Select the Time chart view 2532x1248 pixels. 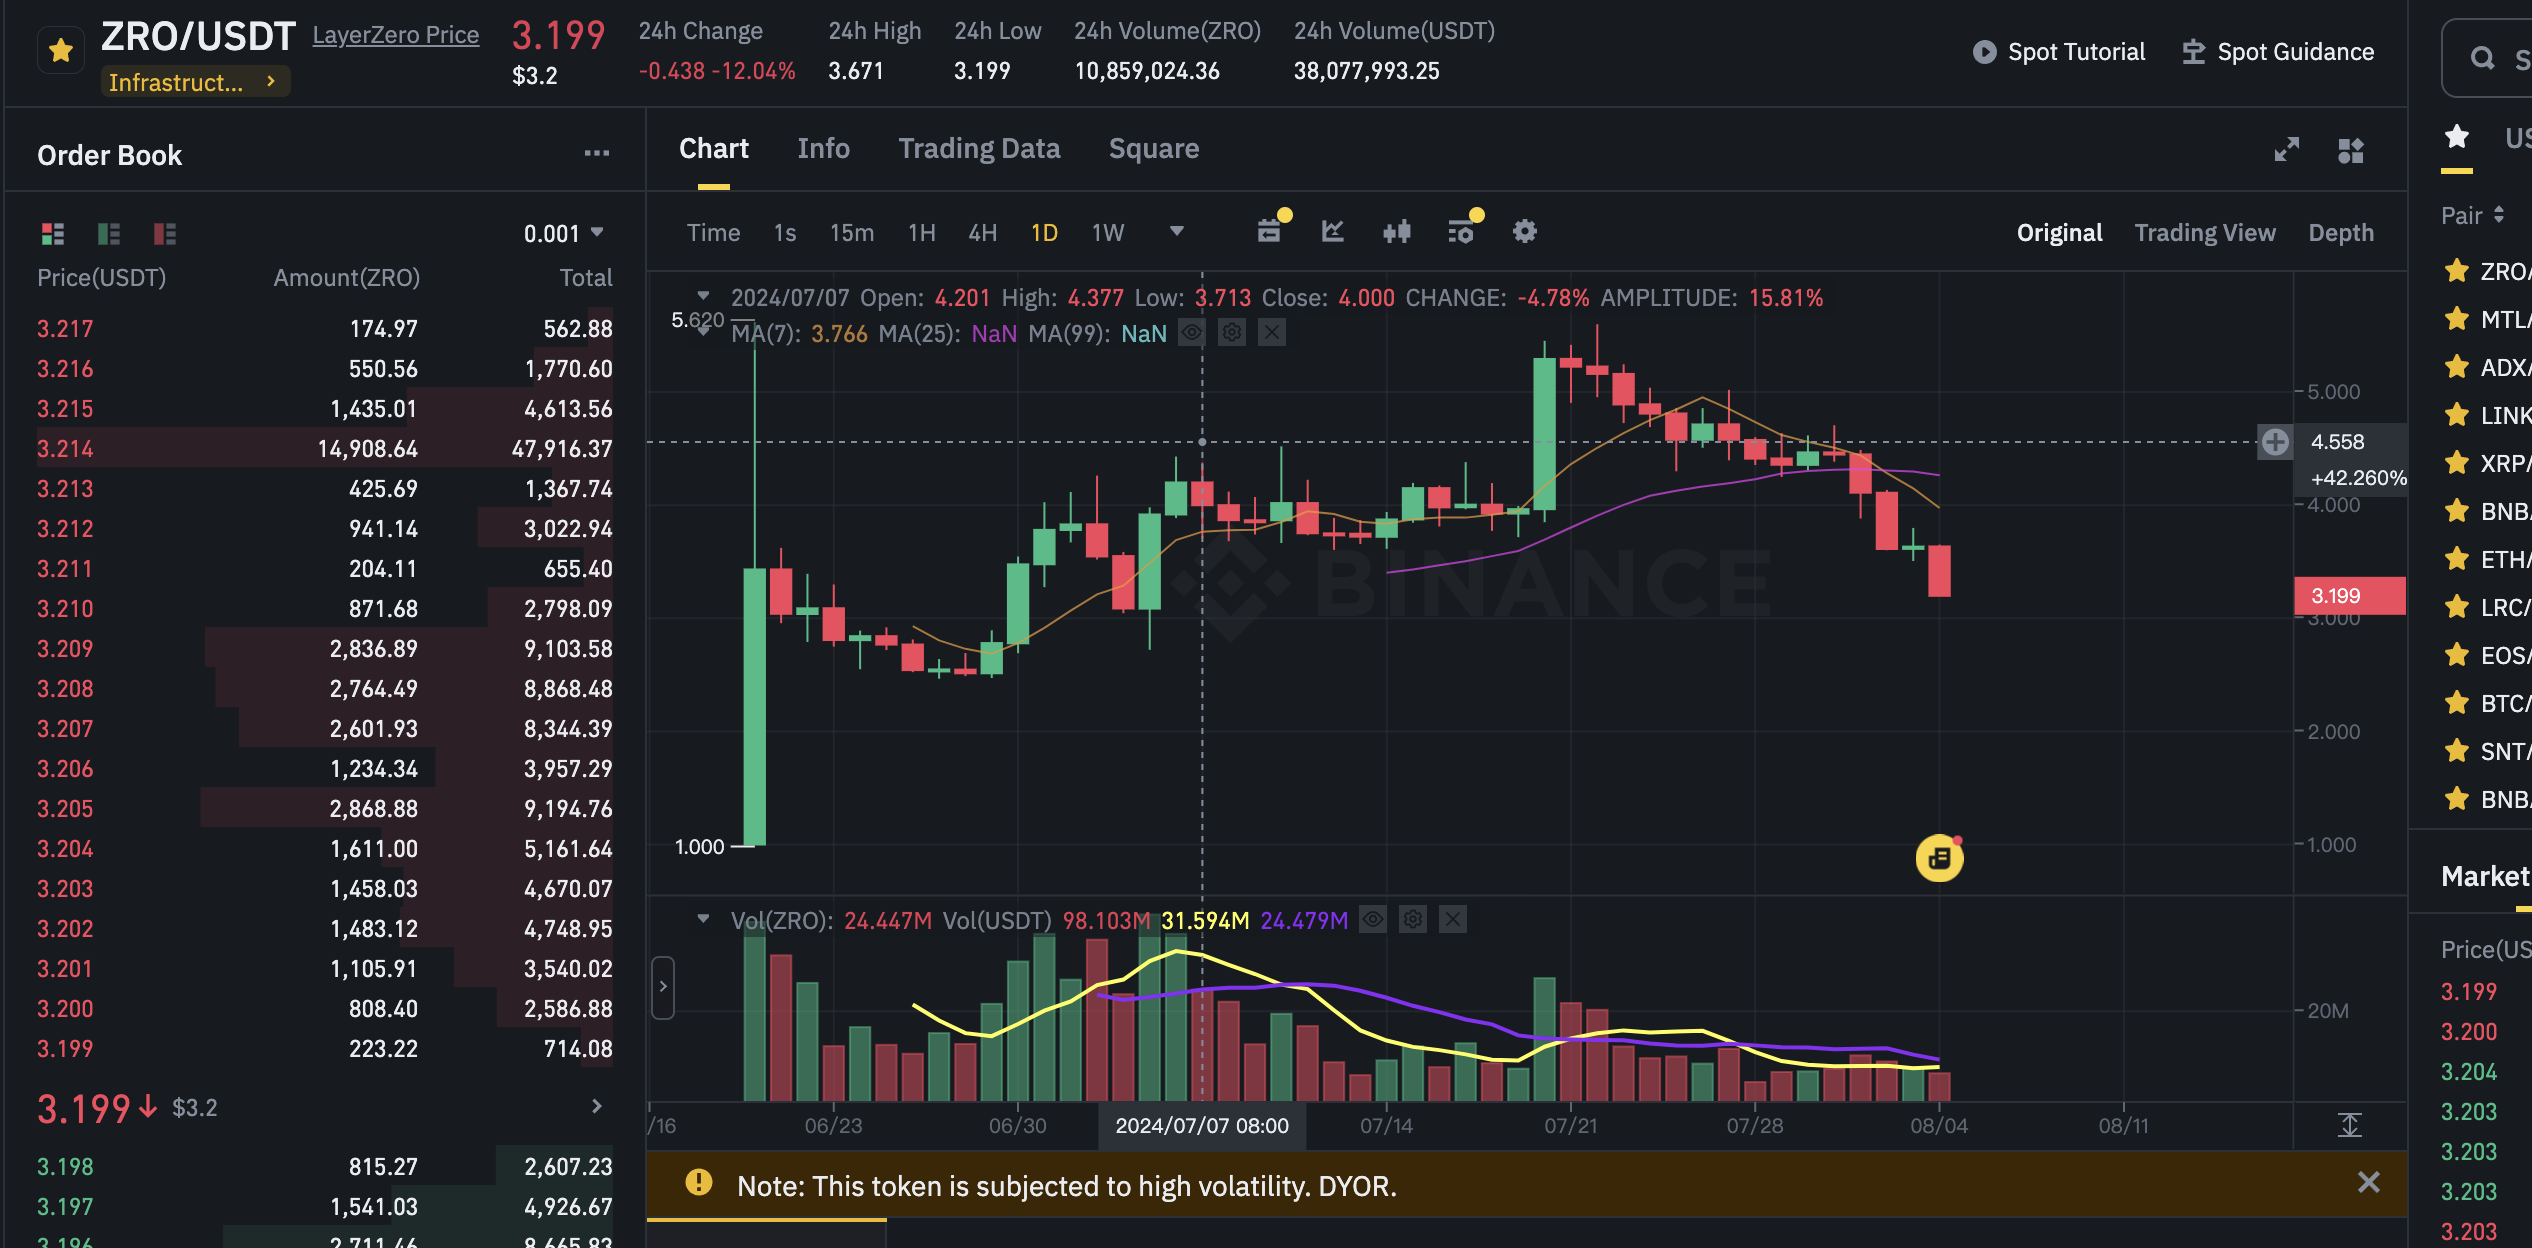coord(714,233)
